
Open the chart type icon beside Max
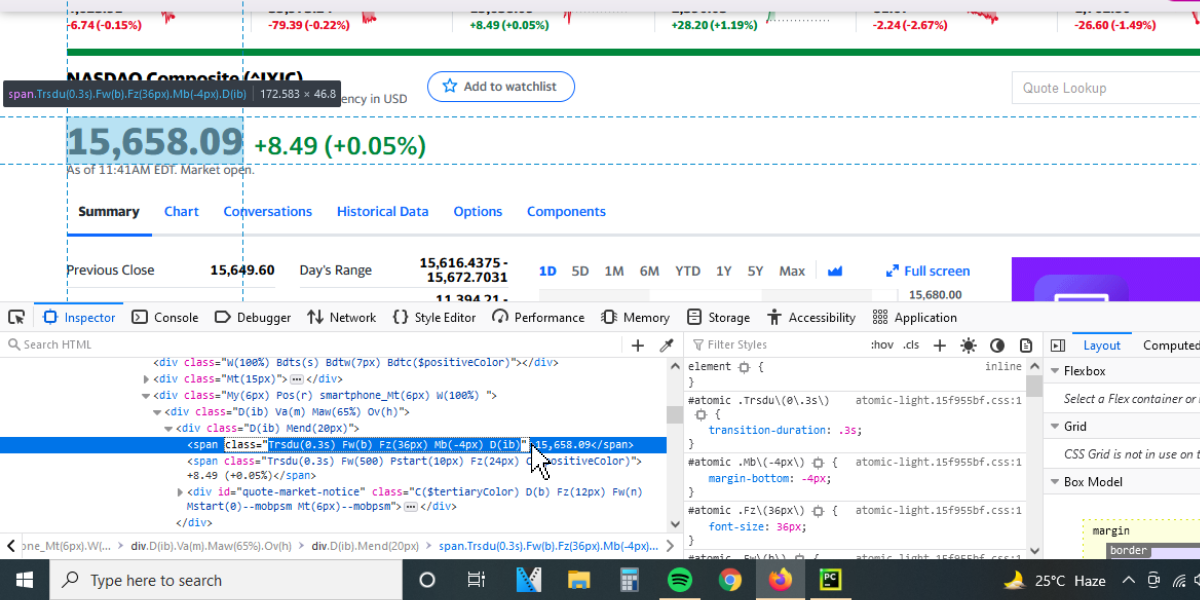(x=835, y=270)
